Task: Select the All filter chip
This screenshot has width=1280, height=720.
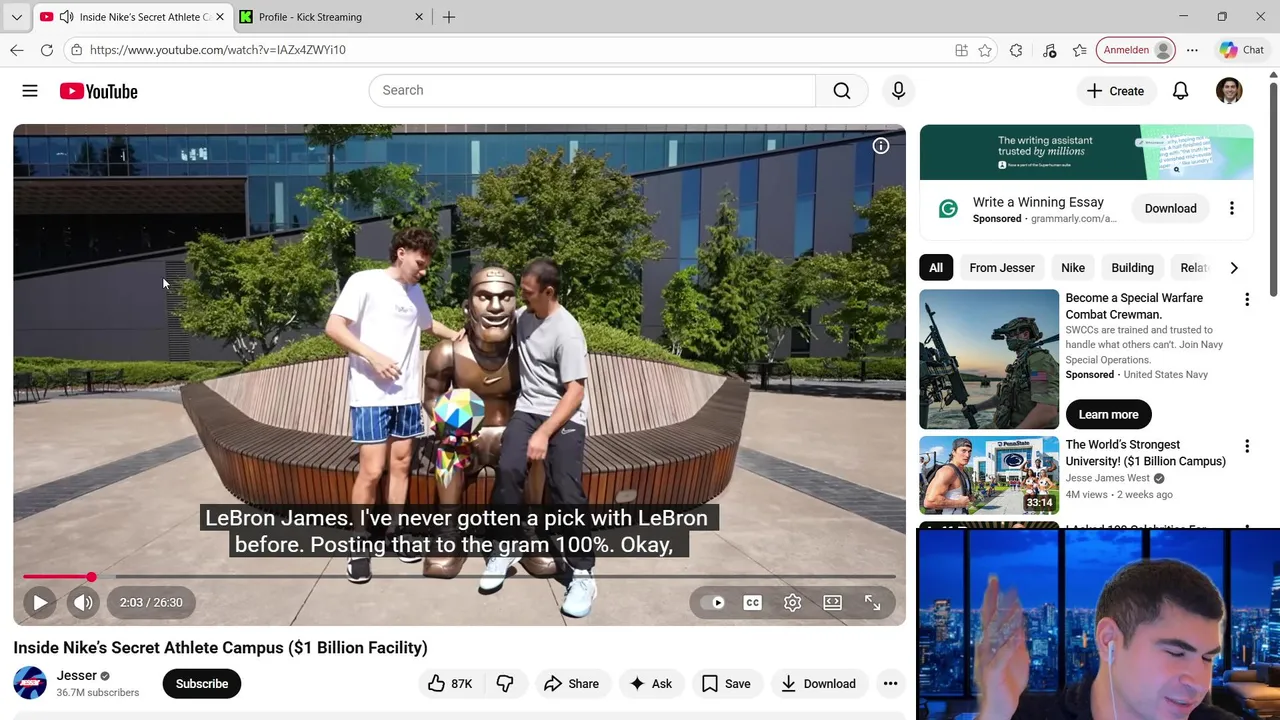Action: coord(936,268)
